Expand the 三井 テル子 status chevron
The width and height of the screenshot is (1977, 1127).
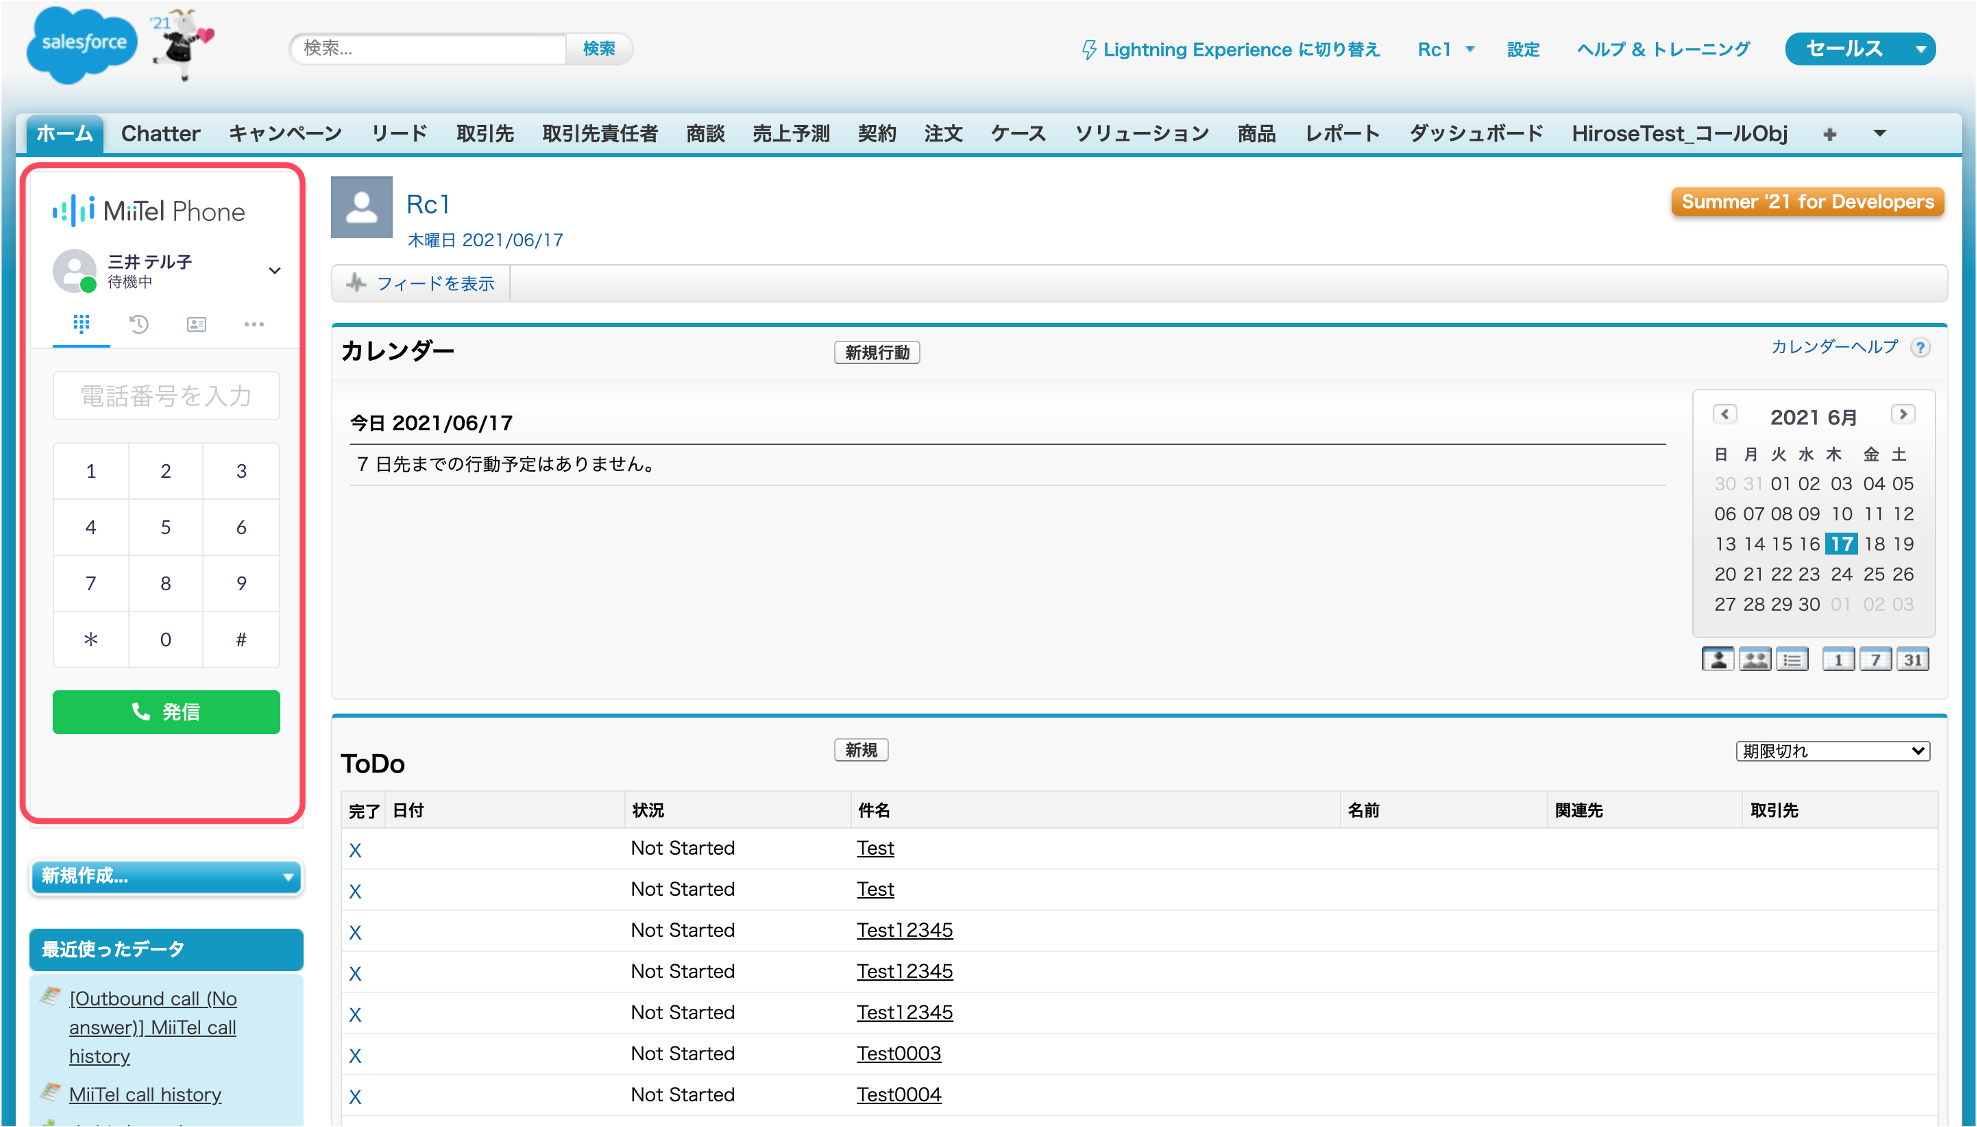[x=274, y=270]
